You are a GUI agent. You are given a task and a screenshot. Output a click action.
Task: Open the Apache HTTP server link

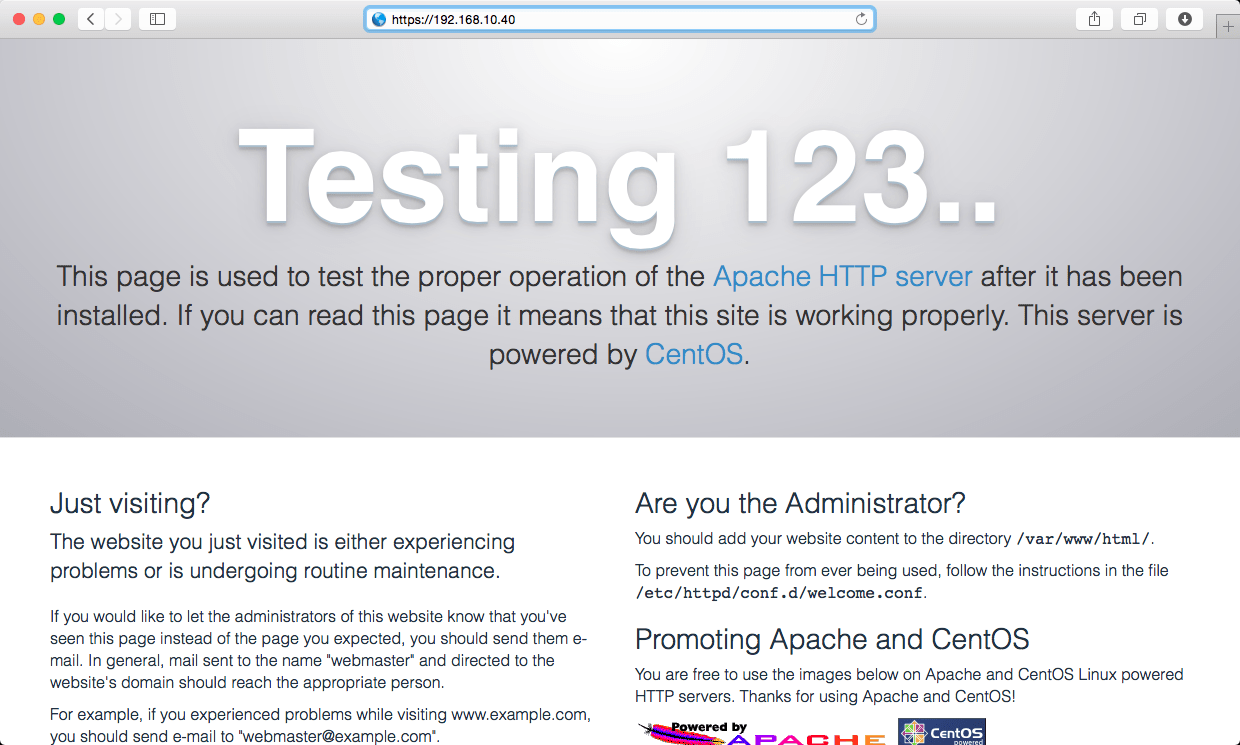coord(842,276)
